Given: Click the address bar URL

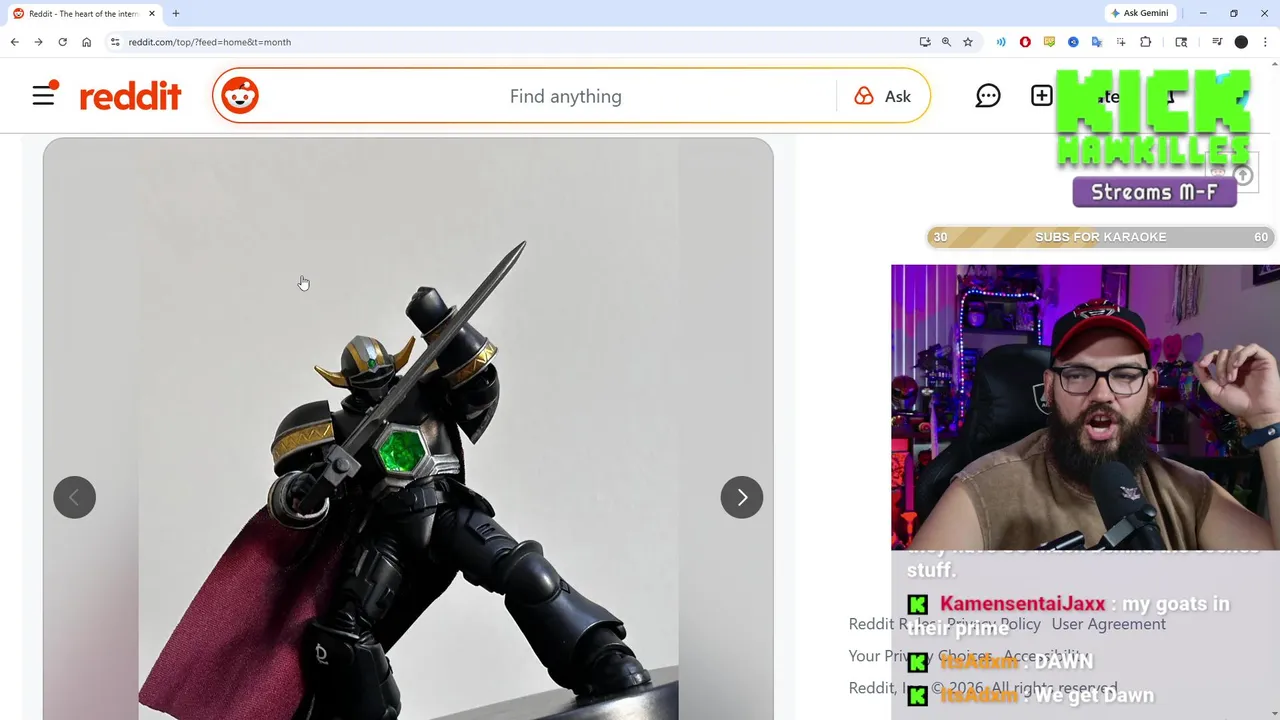Looking at the screenshot, I should (210, 42).
